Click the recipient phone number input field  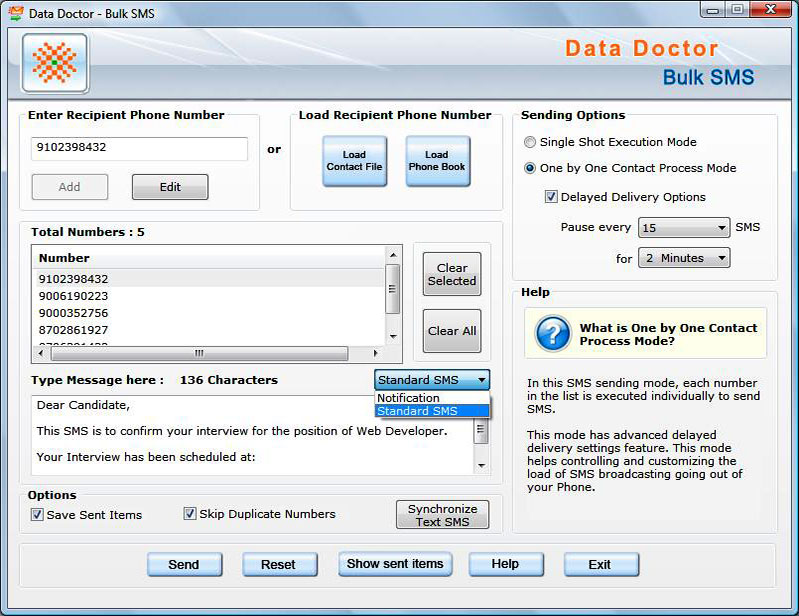(139, 148)
